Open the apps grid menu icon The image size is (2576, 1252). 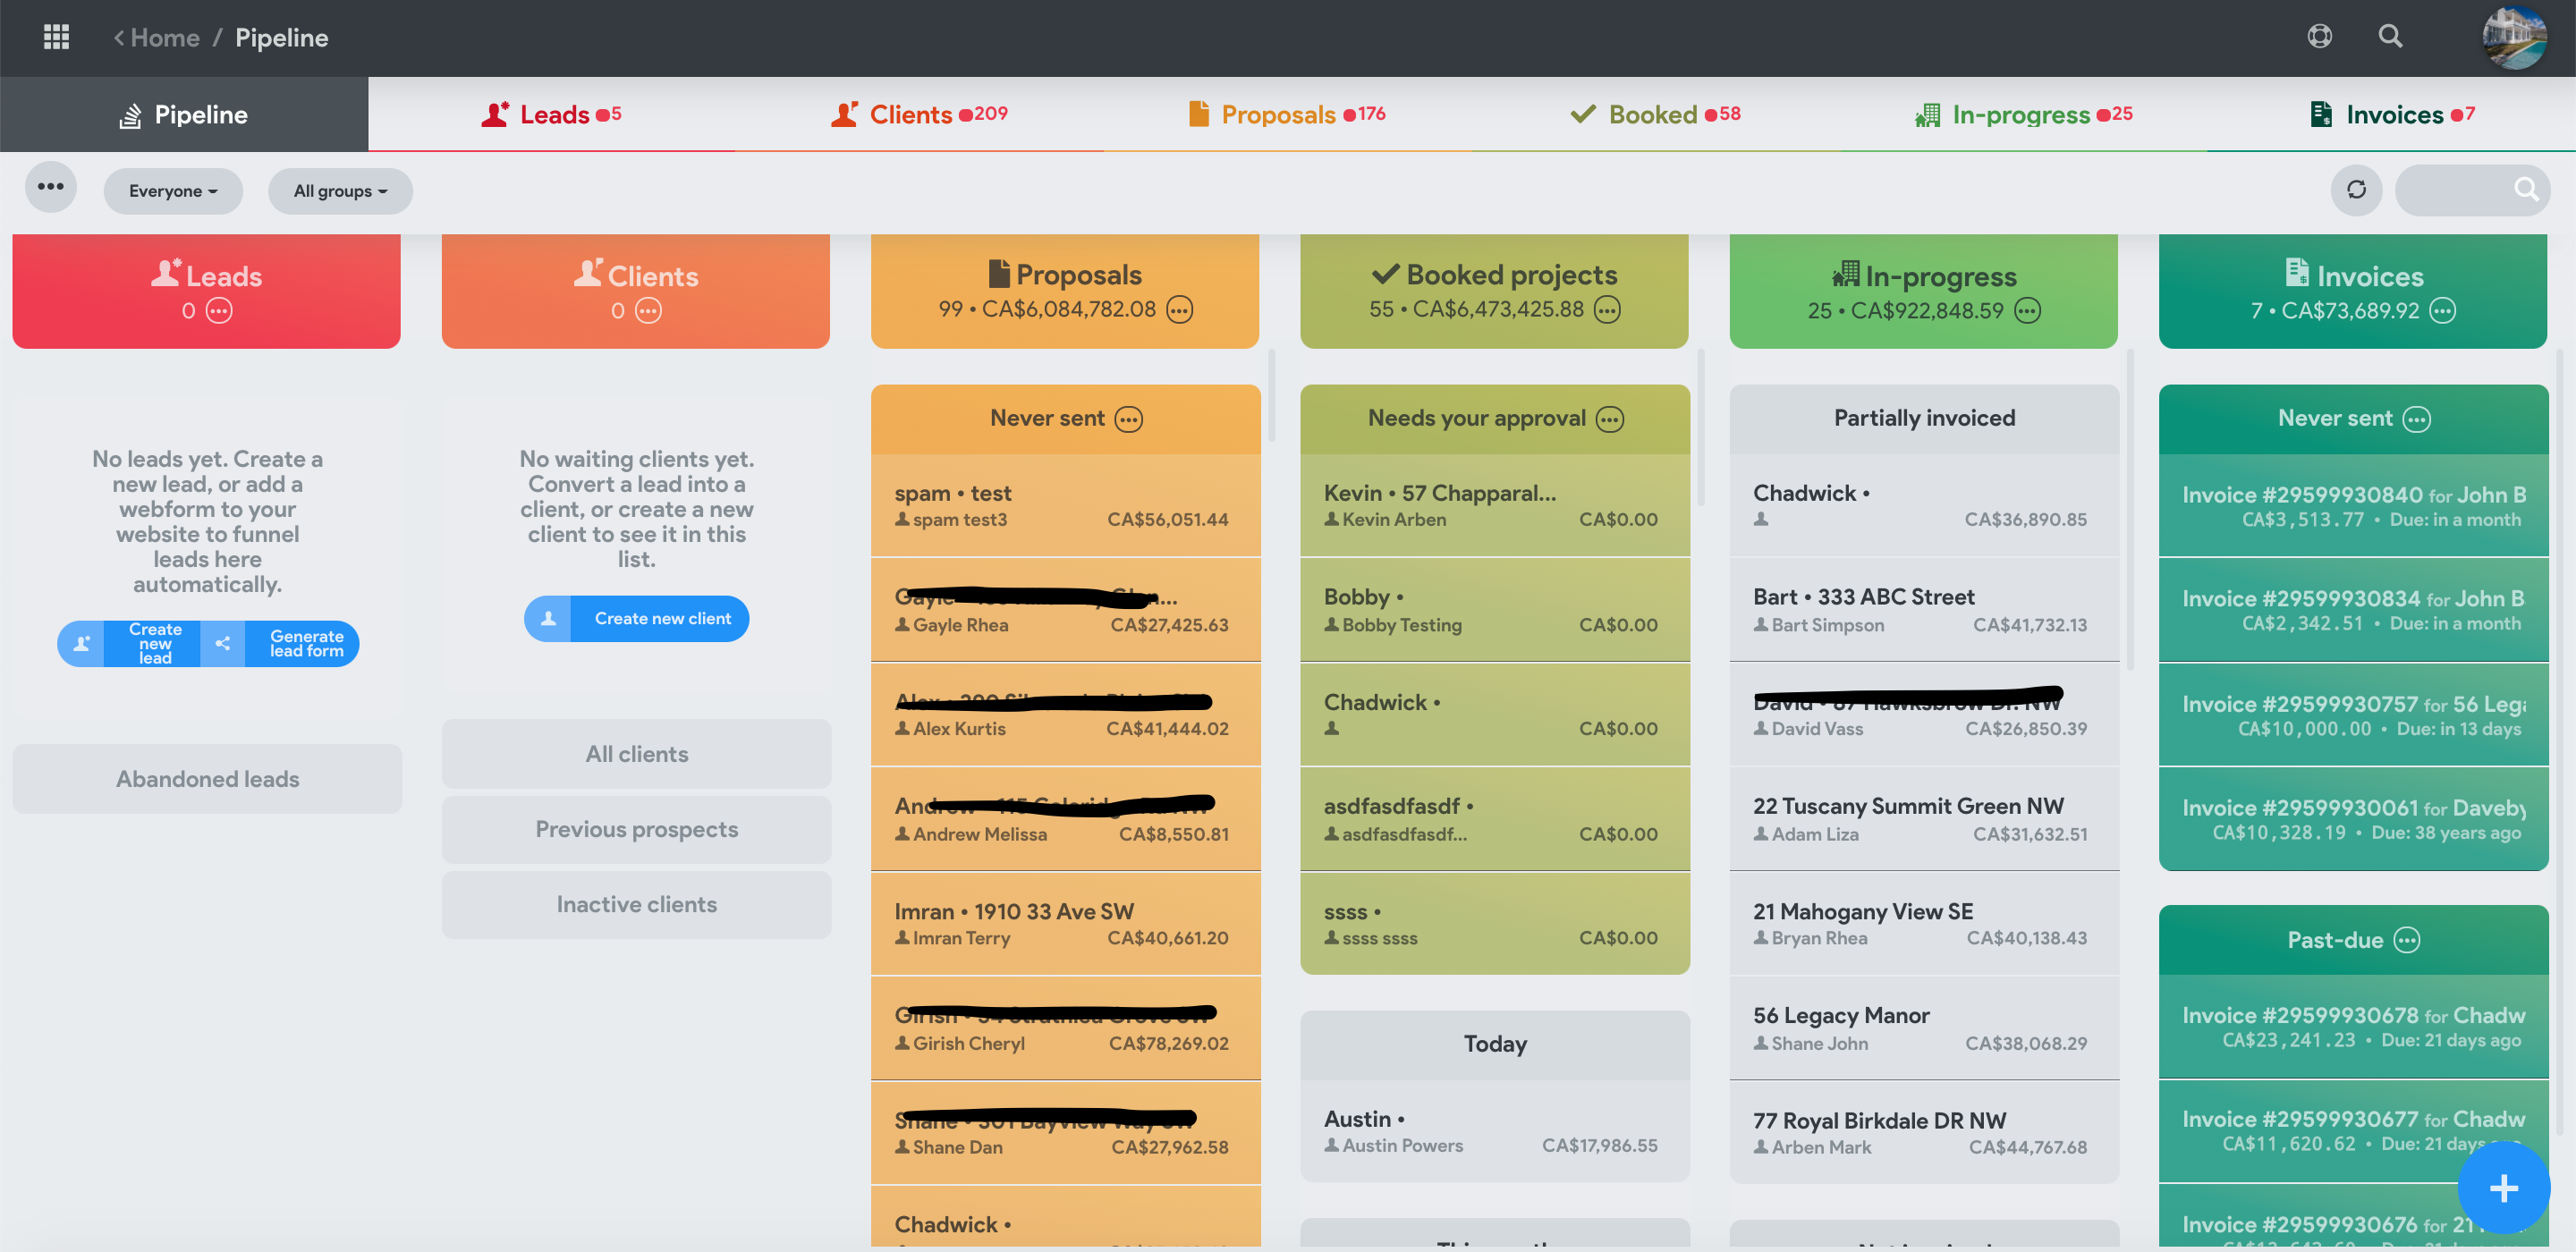(x=56, y=37)
